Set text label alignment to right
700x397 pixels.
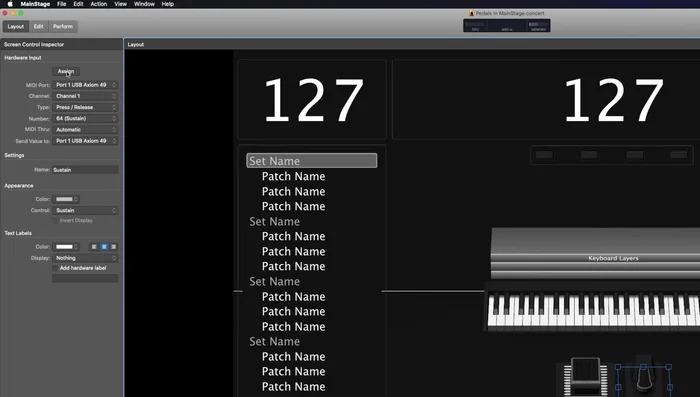(113, 247)
